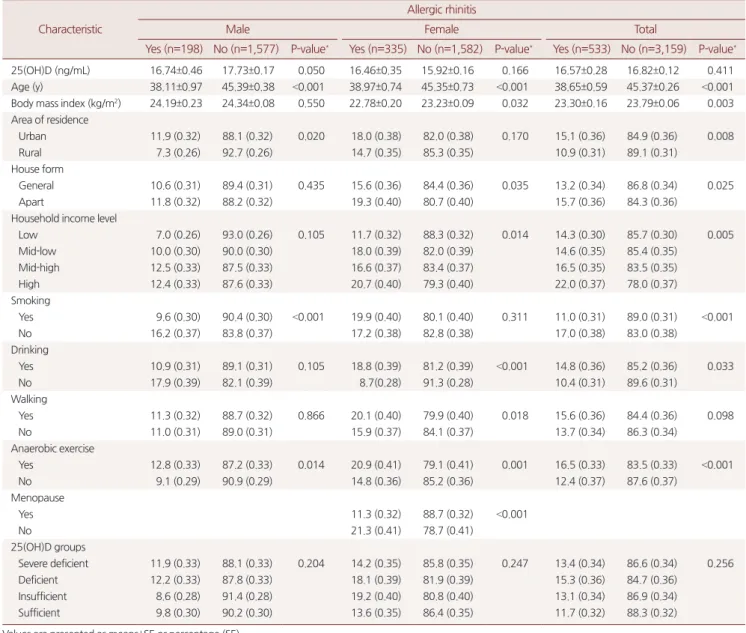Select the walking male P-value '0.866'
The height and width of the screenshot is (633, 746).
coord(311,415)
